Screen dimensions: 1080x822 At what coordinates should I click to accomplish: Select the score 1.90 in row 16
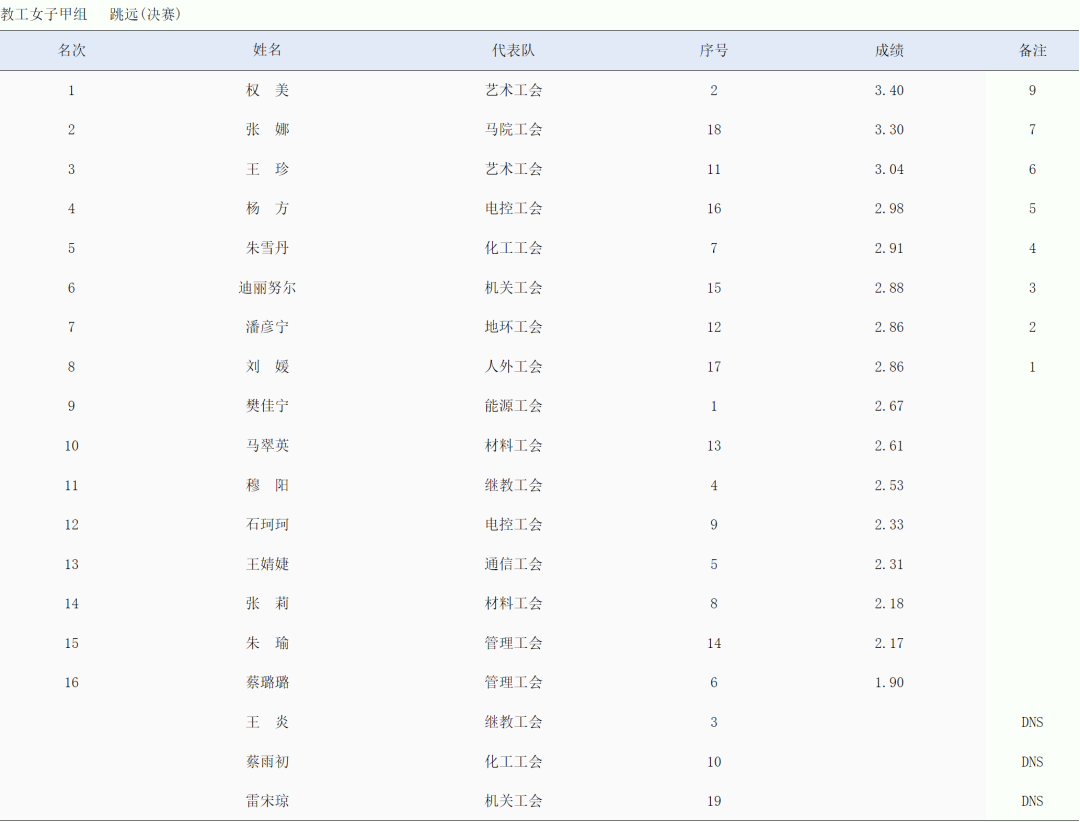[889, 683]
